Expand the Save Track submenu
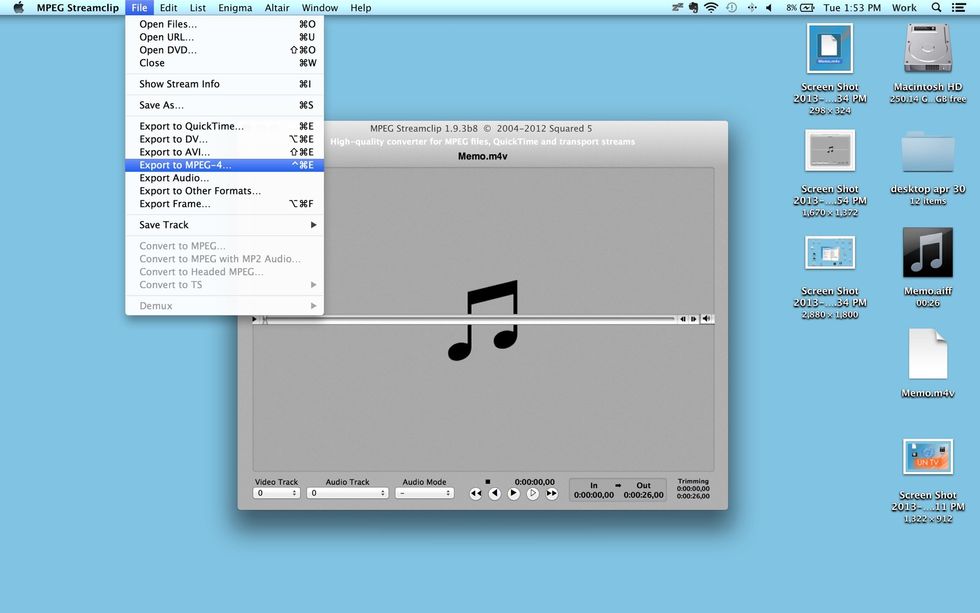Screen dimensions: 980x613 (x=224, y=225)
